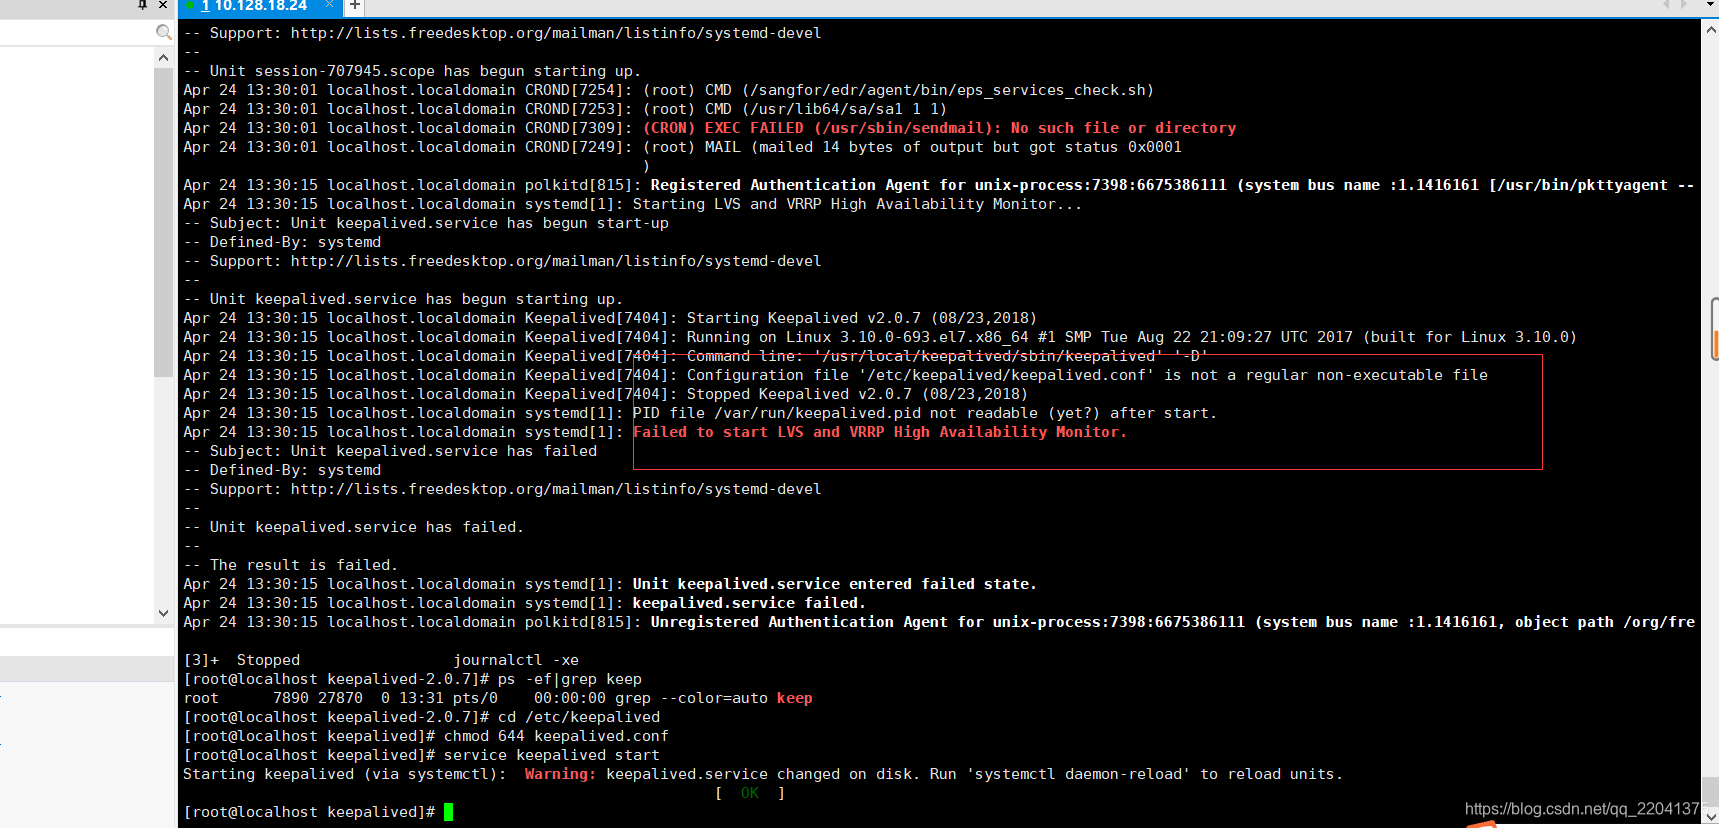
Task: Click 'PID file /var/run/keepalived.pid not readable' line
Action: tap(925, 413)
